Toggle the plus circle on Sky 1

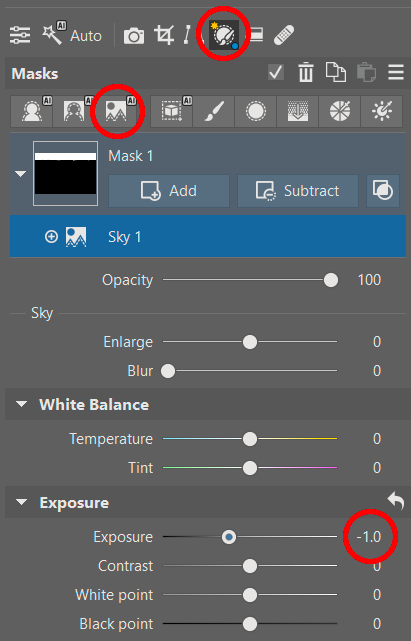tap(51, 236)
